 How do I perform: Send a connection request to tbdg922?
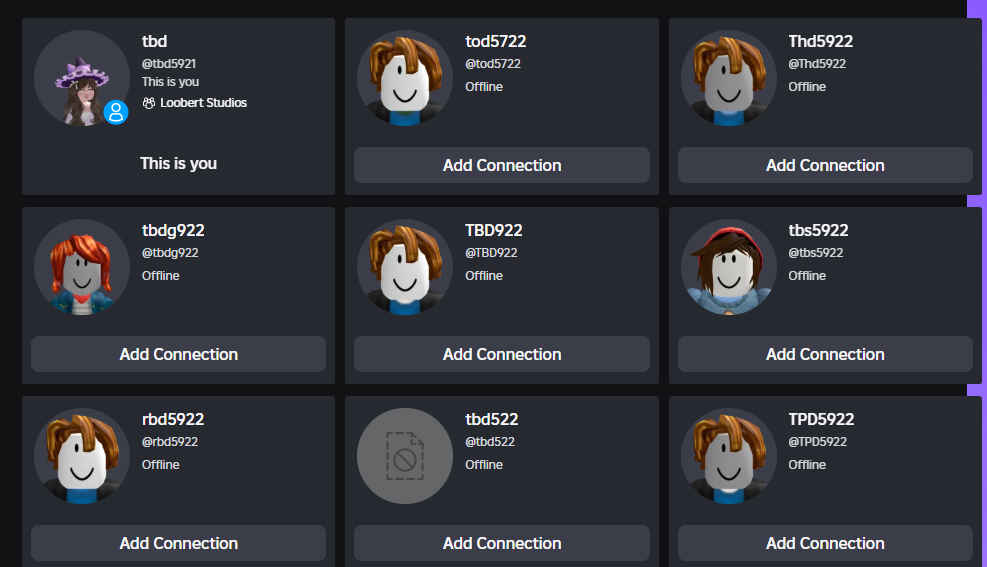coord(178,354)
